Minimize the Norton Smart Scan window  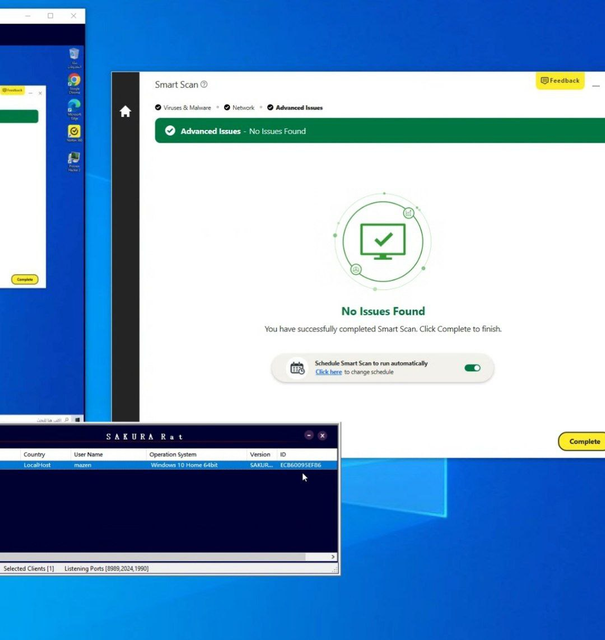(x=596, y=86)
